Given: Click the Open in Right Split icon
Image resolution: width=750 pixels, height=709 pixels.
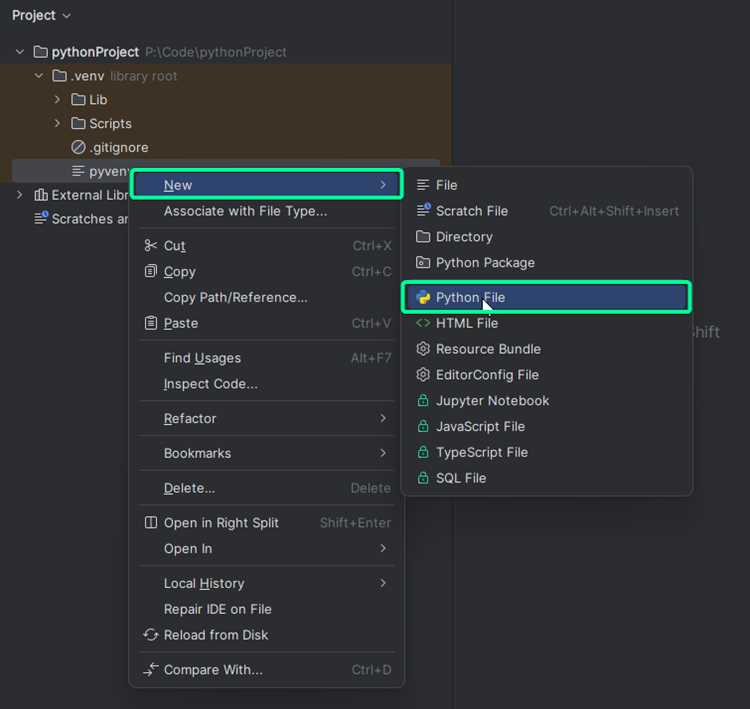Looking at the screenshot, I should [x=151, y=522].
